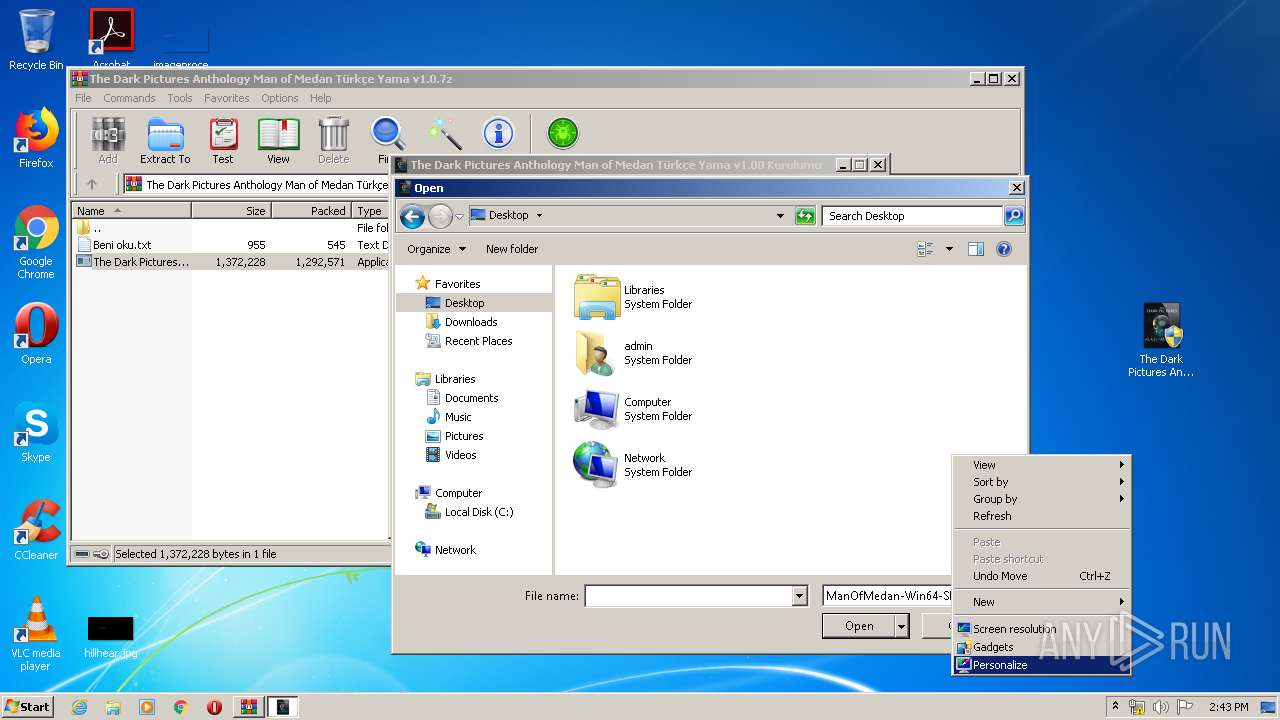Click the Delete toolbar icon in WinRAR
The image size is (1280, 720).
[x=333, y=140]
